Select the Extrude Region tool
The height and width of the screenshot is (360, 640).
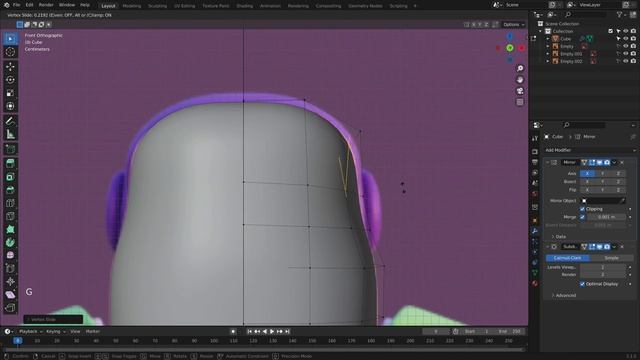pyautogui.click(x=10, y=164)
